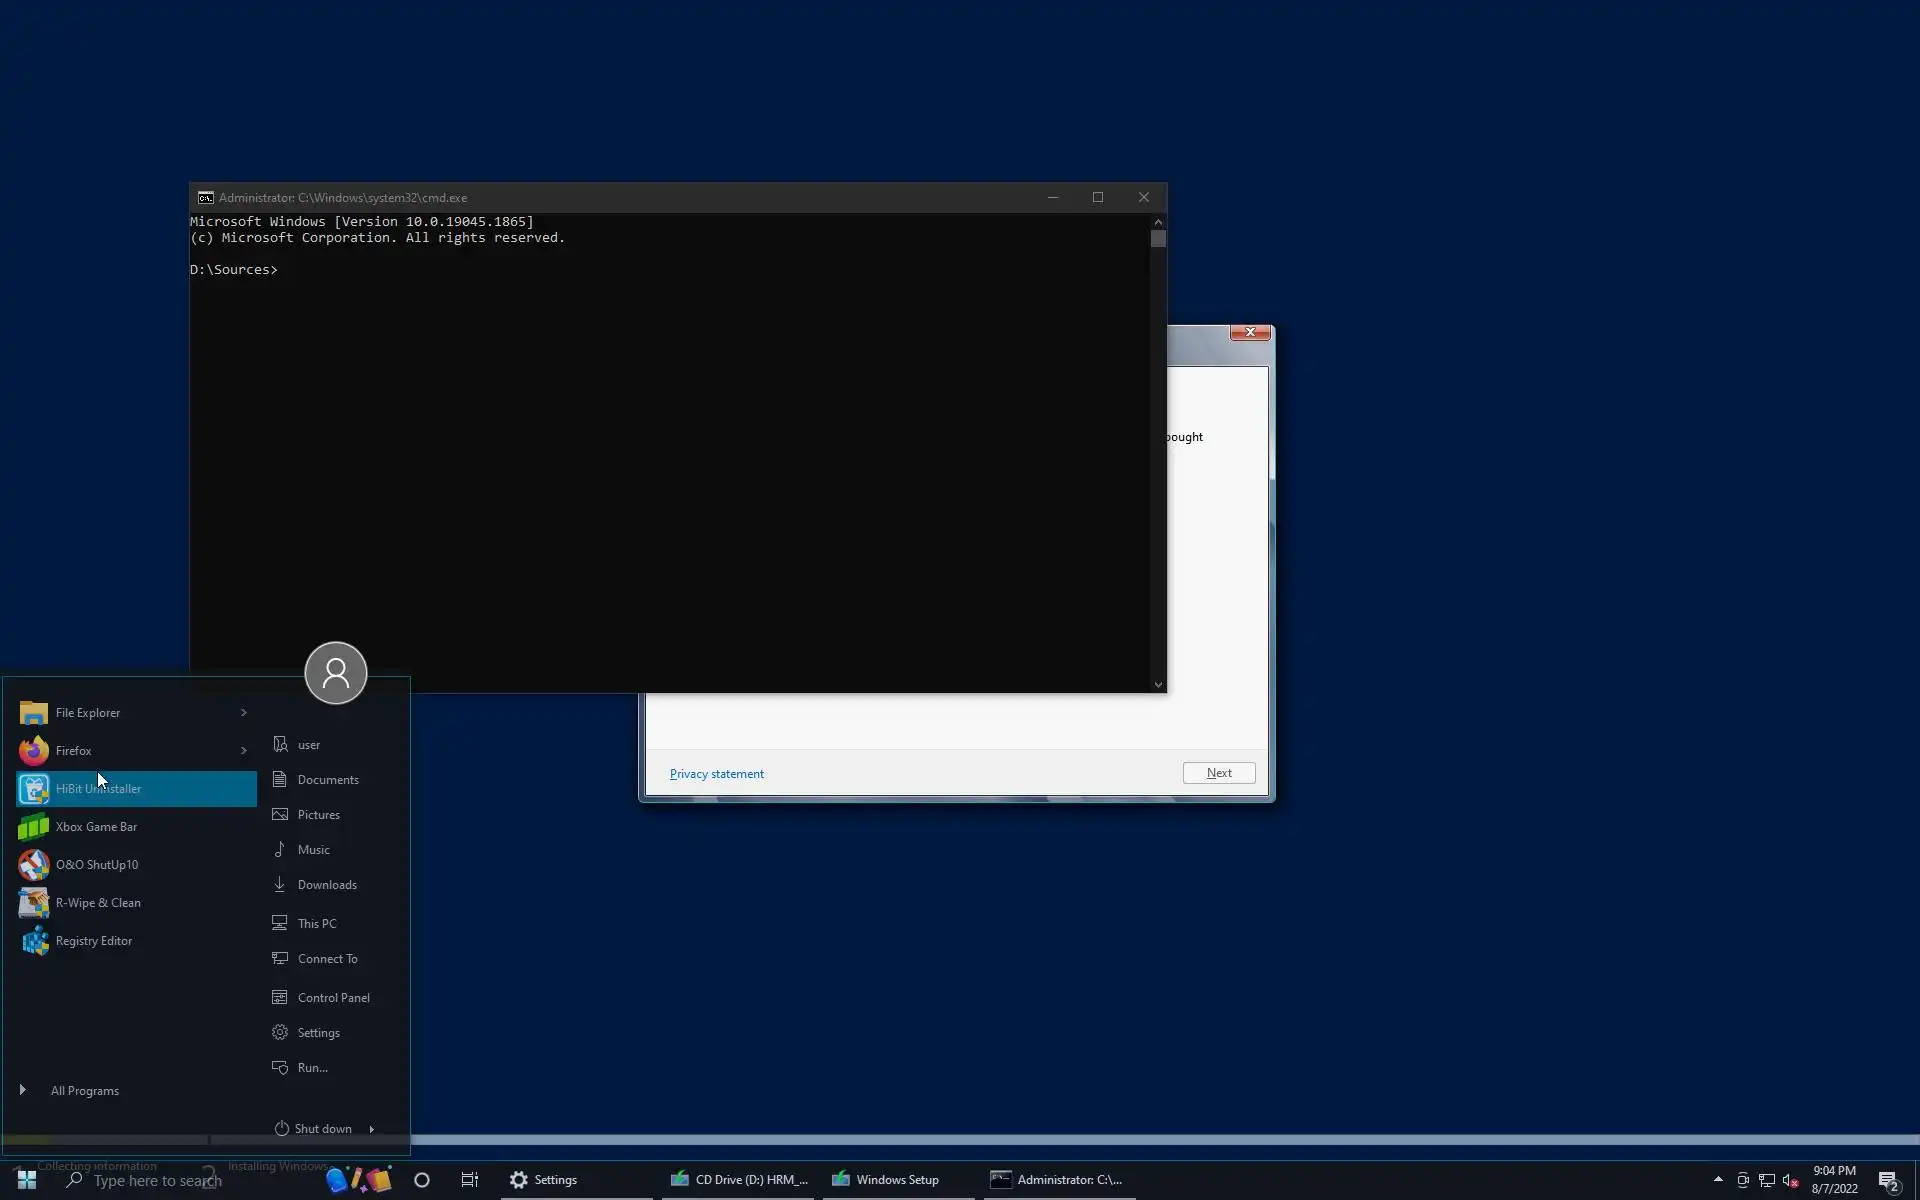This screenshot has height=1200, width=1920.
Task: Click the user account avatar
Action: point(336,673)
